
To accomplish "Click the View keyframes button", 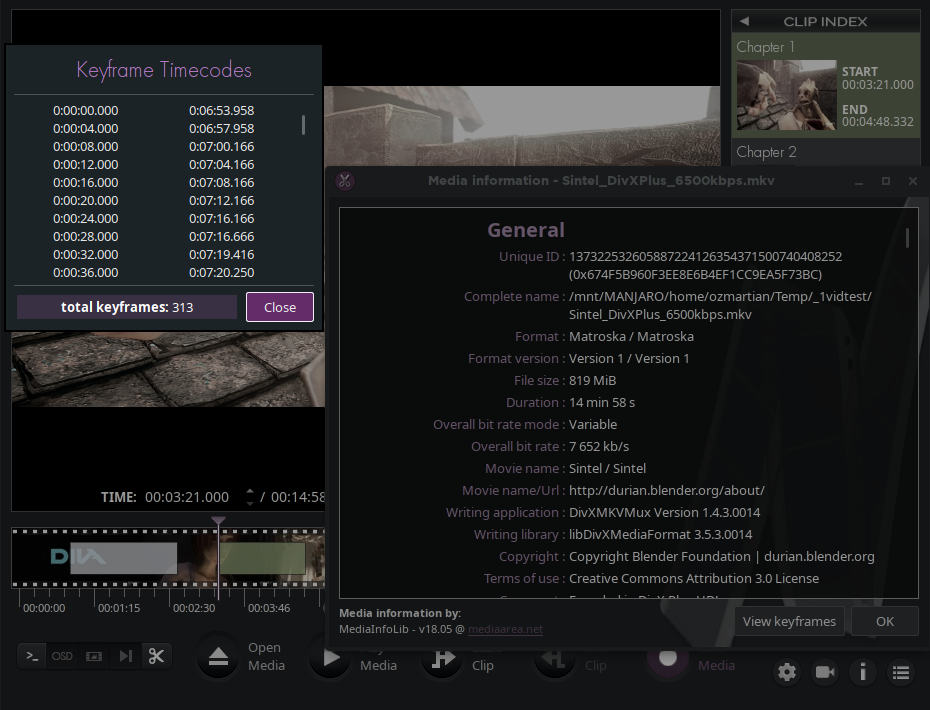I will click(x=789, y=621).
